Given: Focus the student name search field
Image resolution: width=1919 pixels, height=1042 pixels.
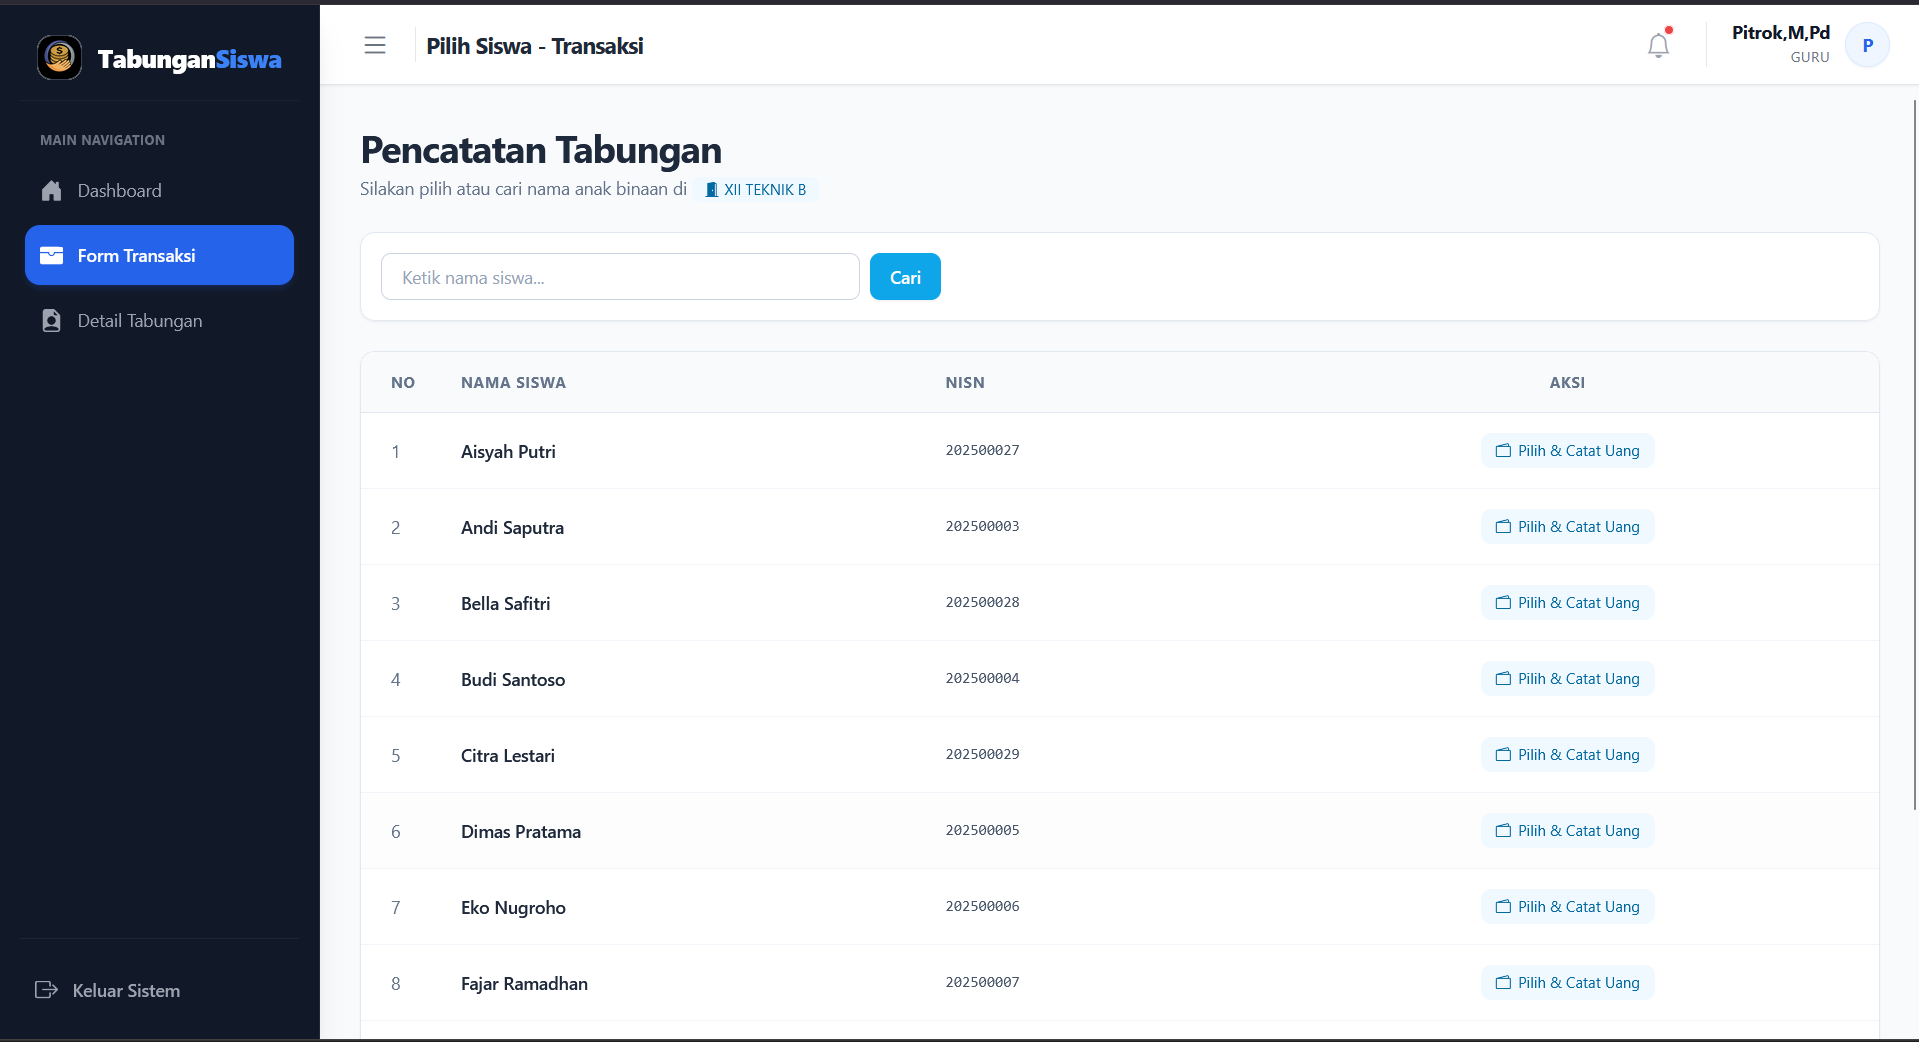Looking at the screenshot, I should tap(620, 277).
